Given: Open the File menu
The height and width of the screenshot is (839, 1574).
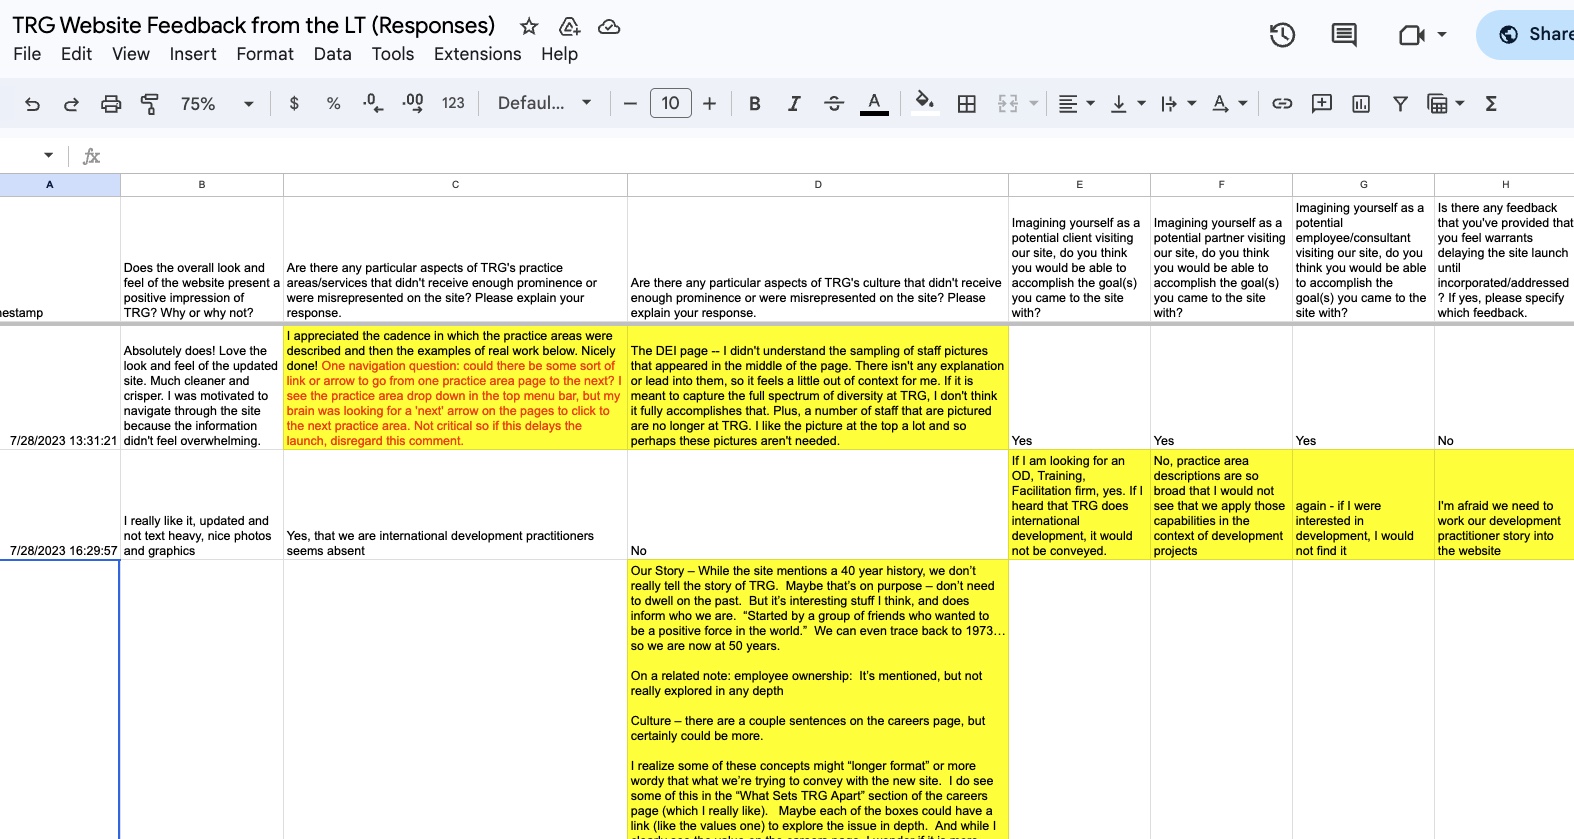Looking at the screenshot, I should coord(27,54).
